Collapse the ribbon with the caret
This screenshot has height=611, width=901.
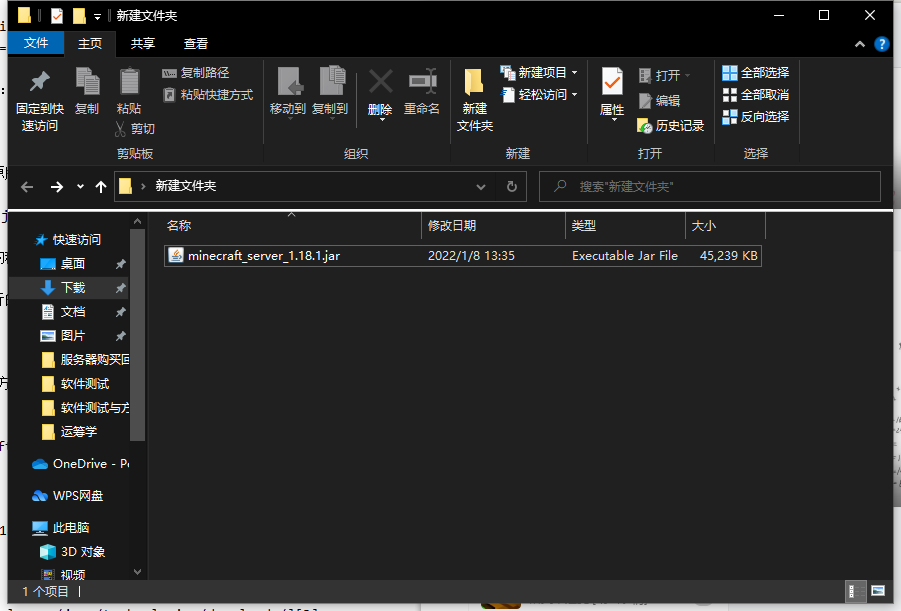[860, 44]
